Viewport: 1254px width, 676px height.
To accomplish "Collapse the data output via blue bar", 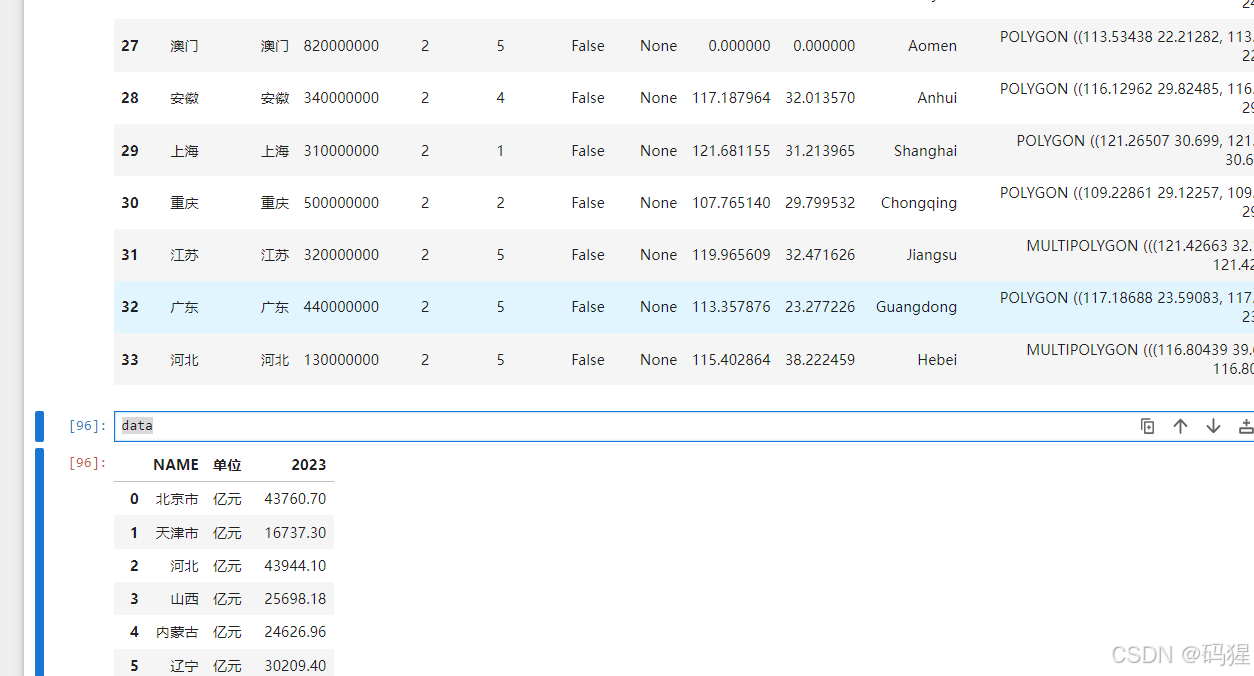I will coord(40,562).
